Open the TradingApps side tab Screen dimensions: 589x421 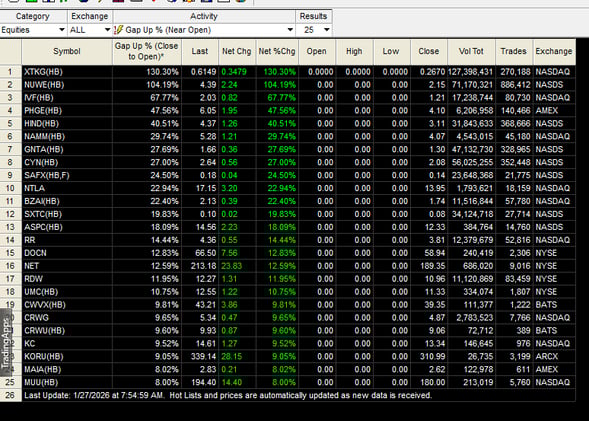pyautogui.click(x=6, y=343)
